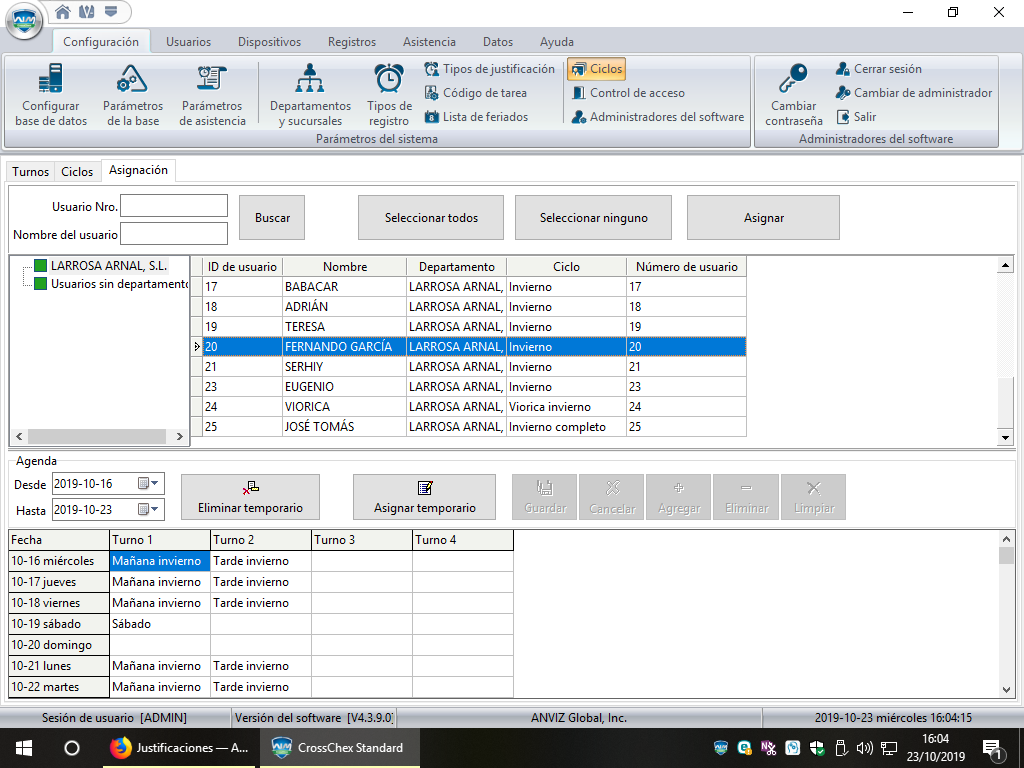
Task: Open Tipos de registro
Action: (x=389, y=95)
